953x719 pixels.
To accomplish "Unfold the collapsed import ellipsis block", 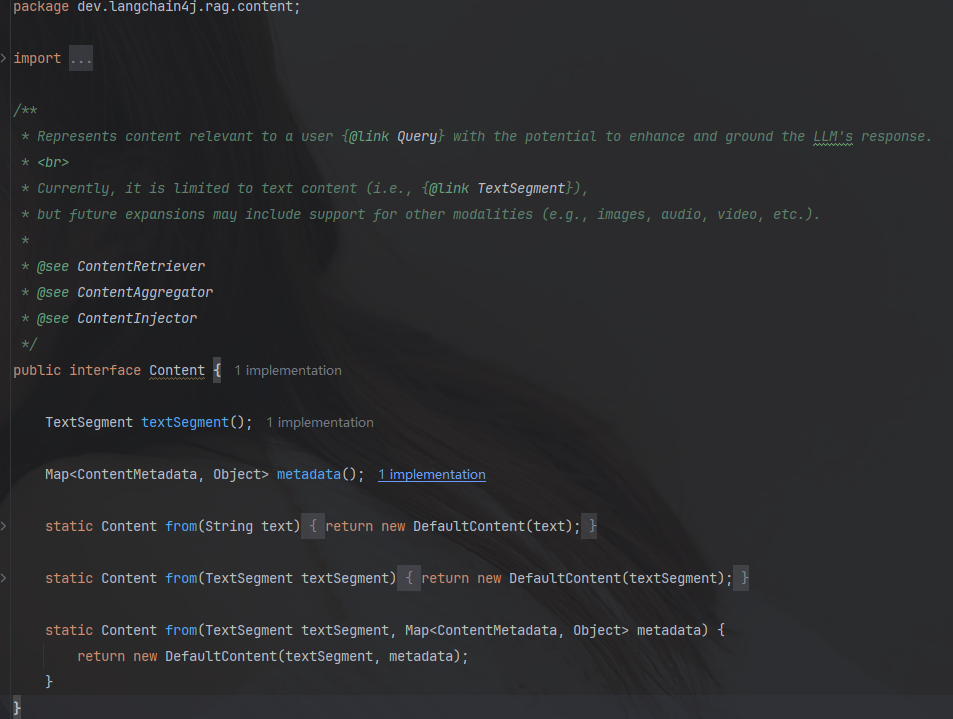I will [80, 58].
